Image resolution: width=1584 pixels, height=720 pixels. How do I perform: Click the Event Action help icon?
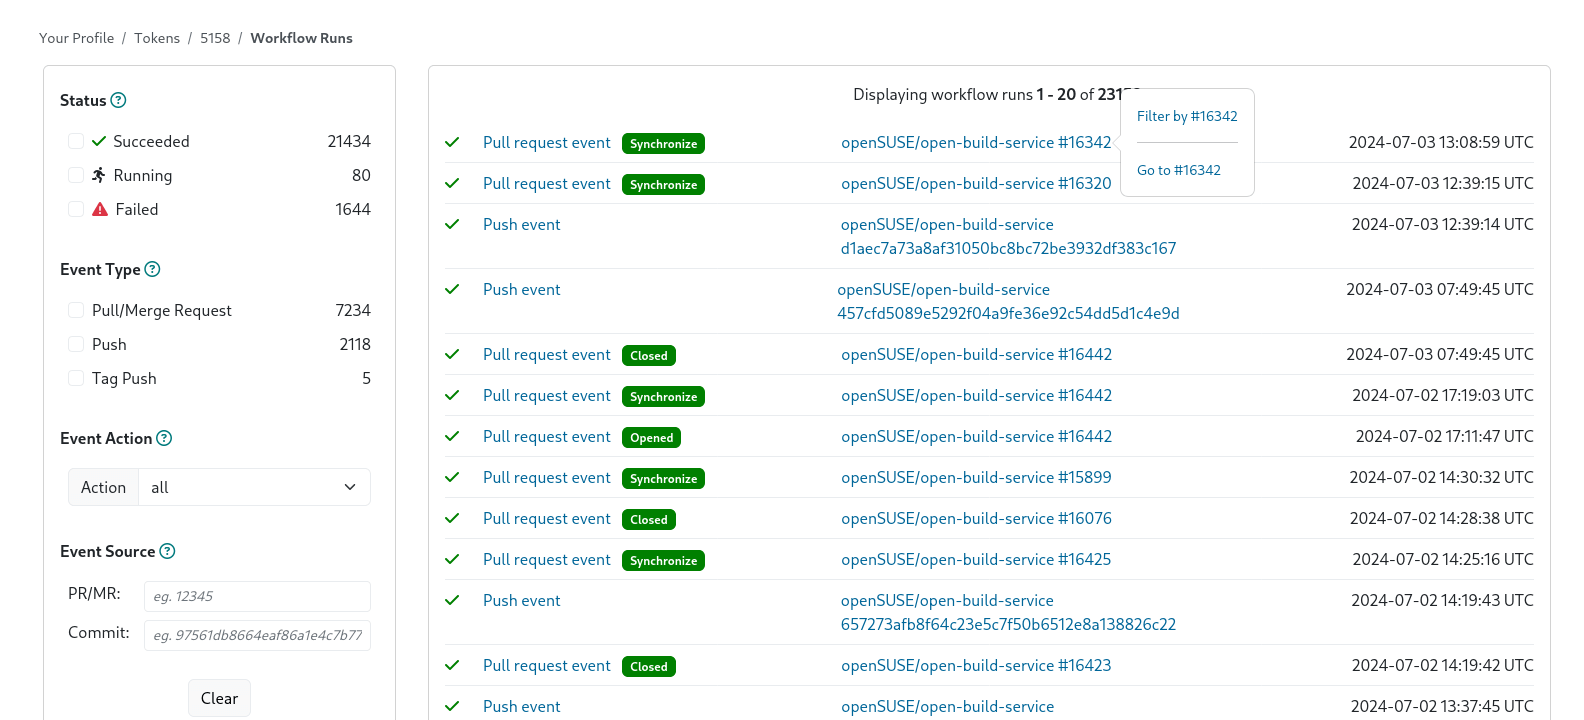coord(164,438)
